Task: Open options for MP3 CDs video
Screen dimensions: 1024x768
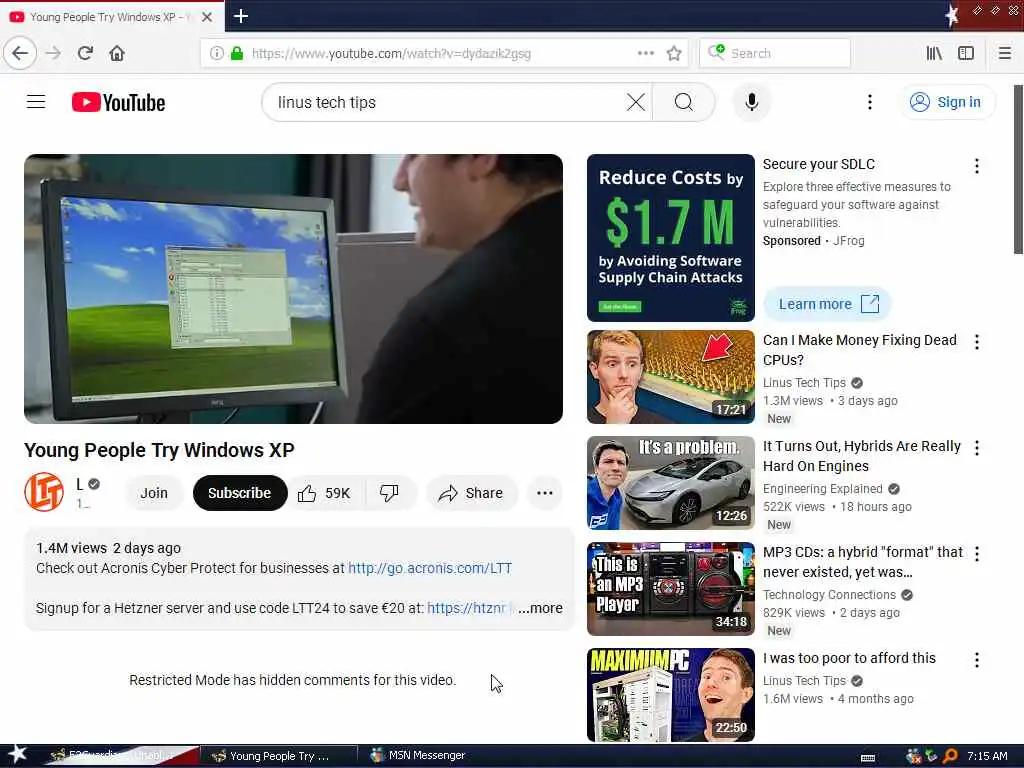Action: click(x=976, y=554)
